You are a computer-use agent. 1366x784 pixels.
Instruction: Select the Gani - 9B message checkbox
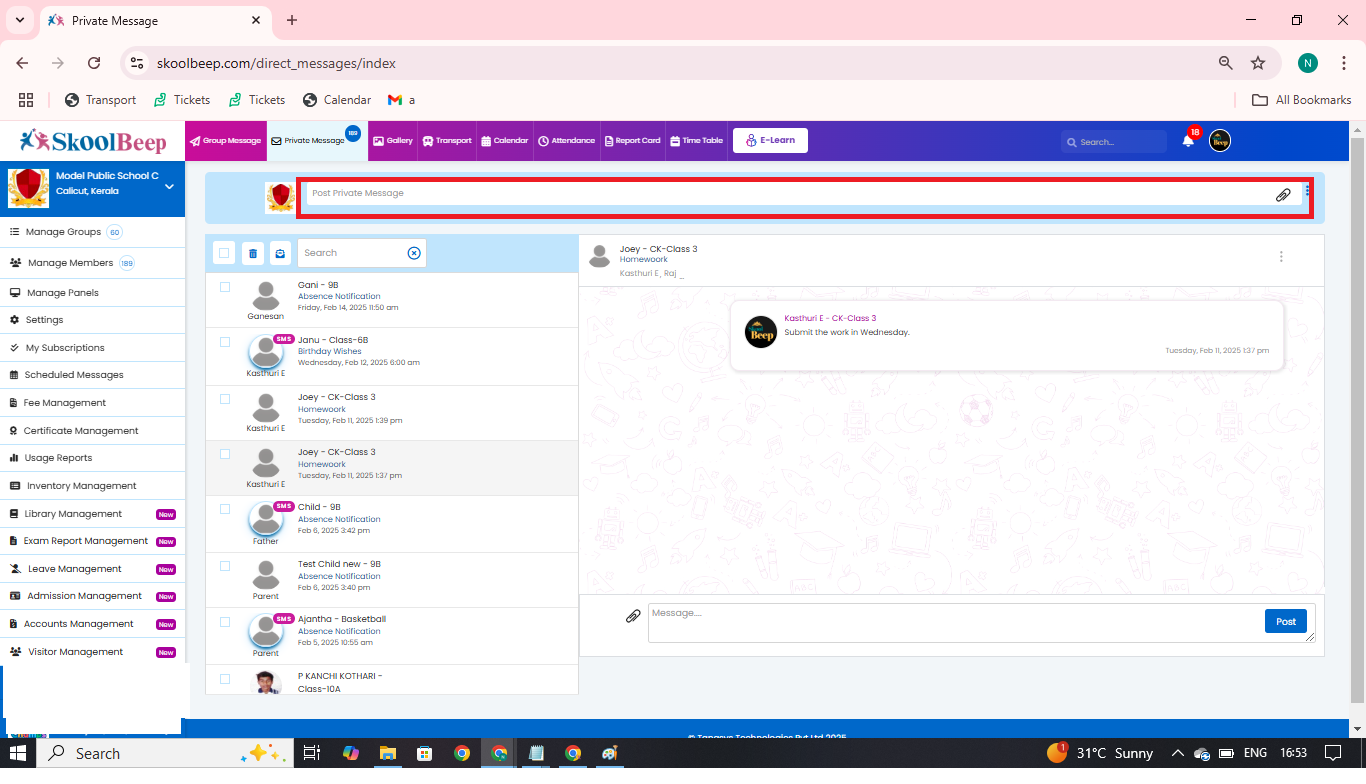tap(225, 287)
